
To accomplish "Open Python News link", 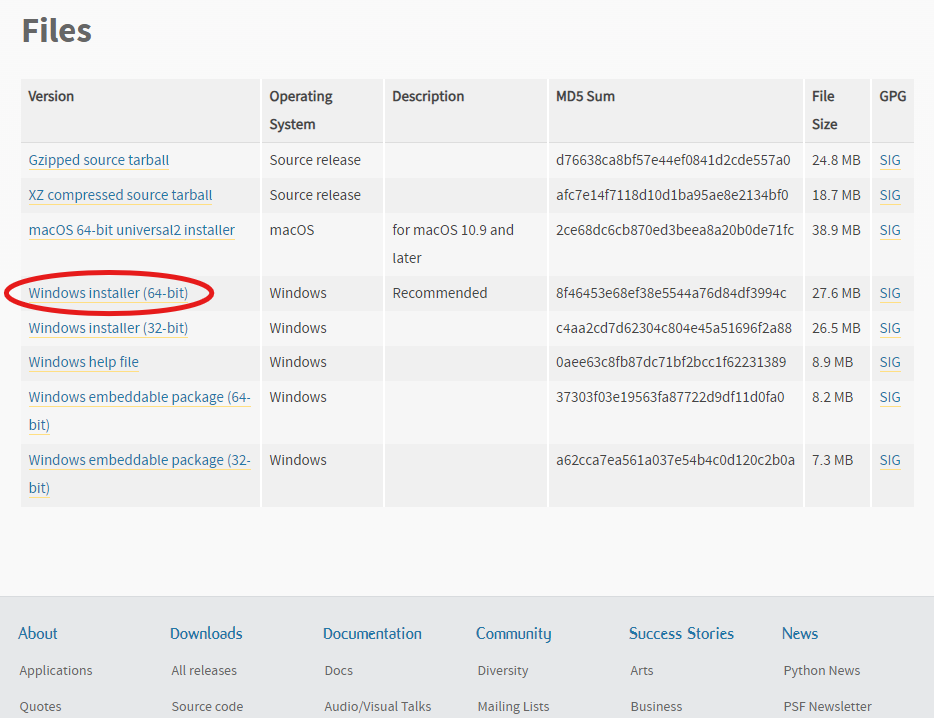I will pos(822,671).
